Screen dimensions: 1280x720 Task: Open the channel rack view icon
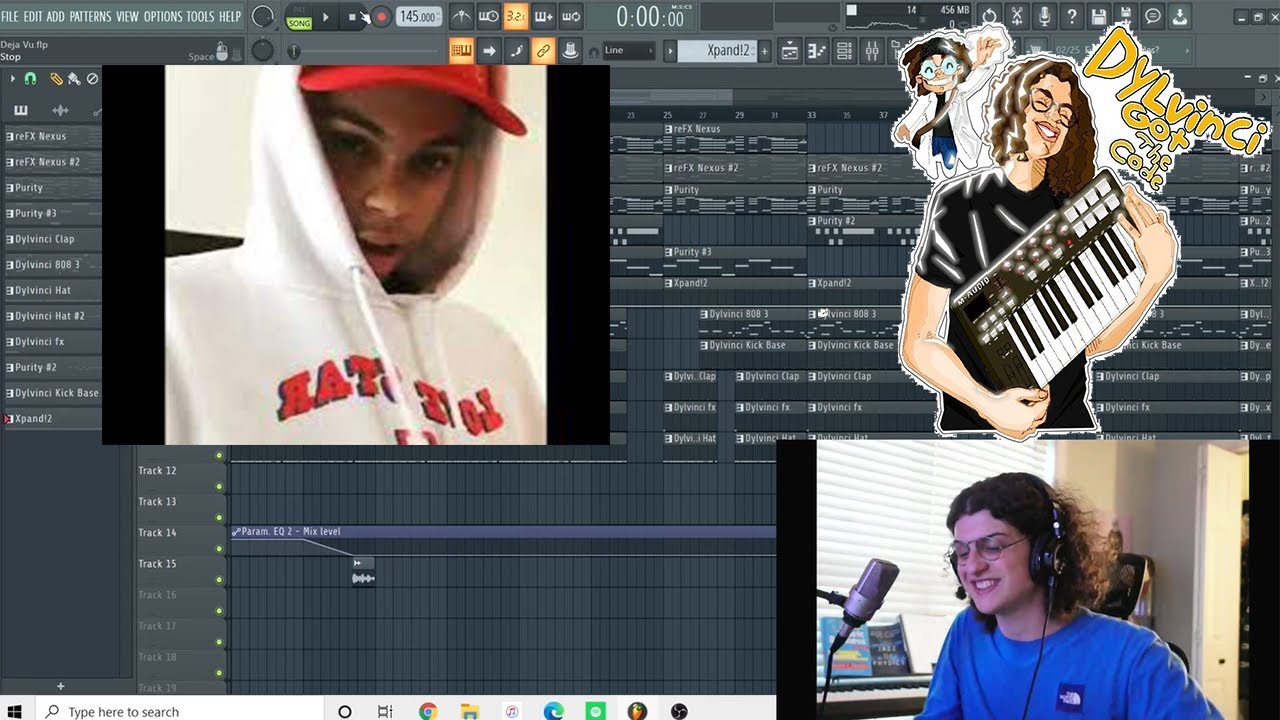coord(844,51)
